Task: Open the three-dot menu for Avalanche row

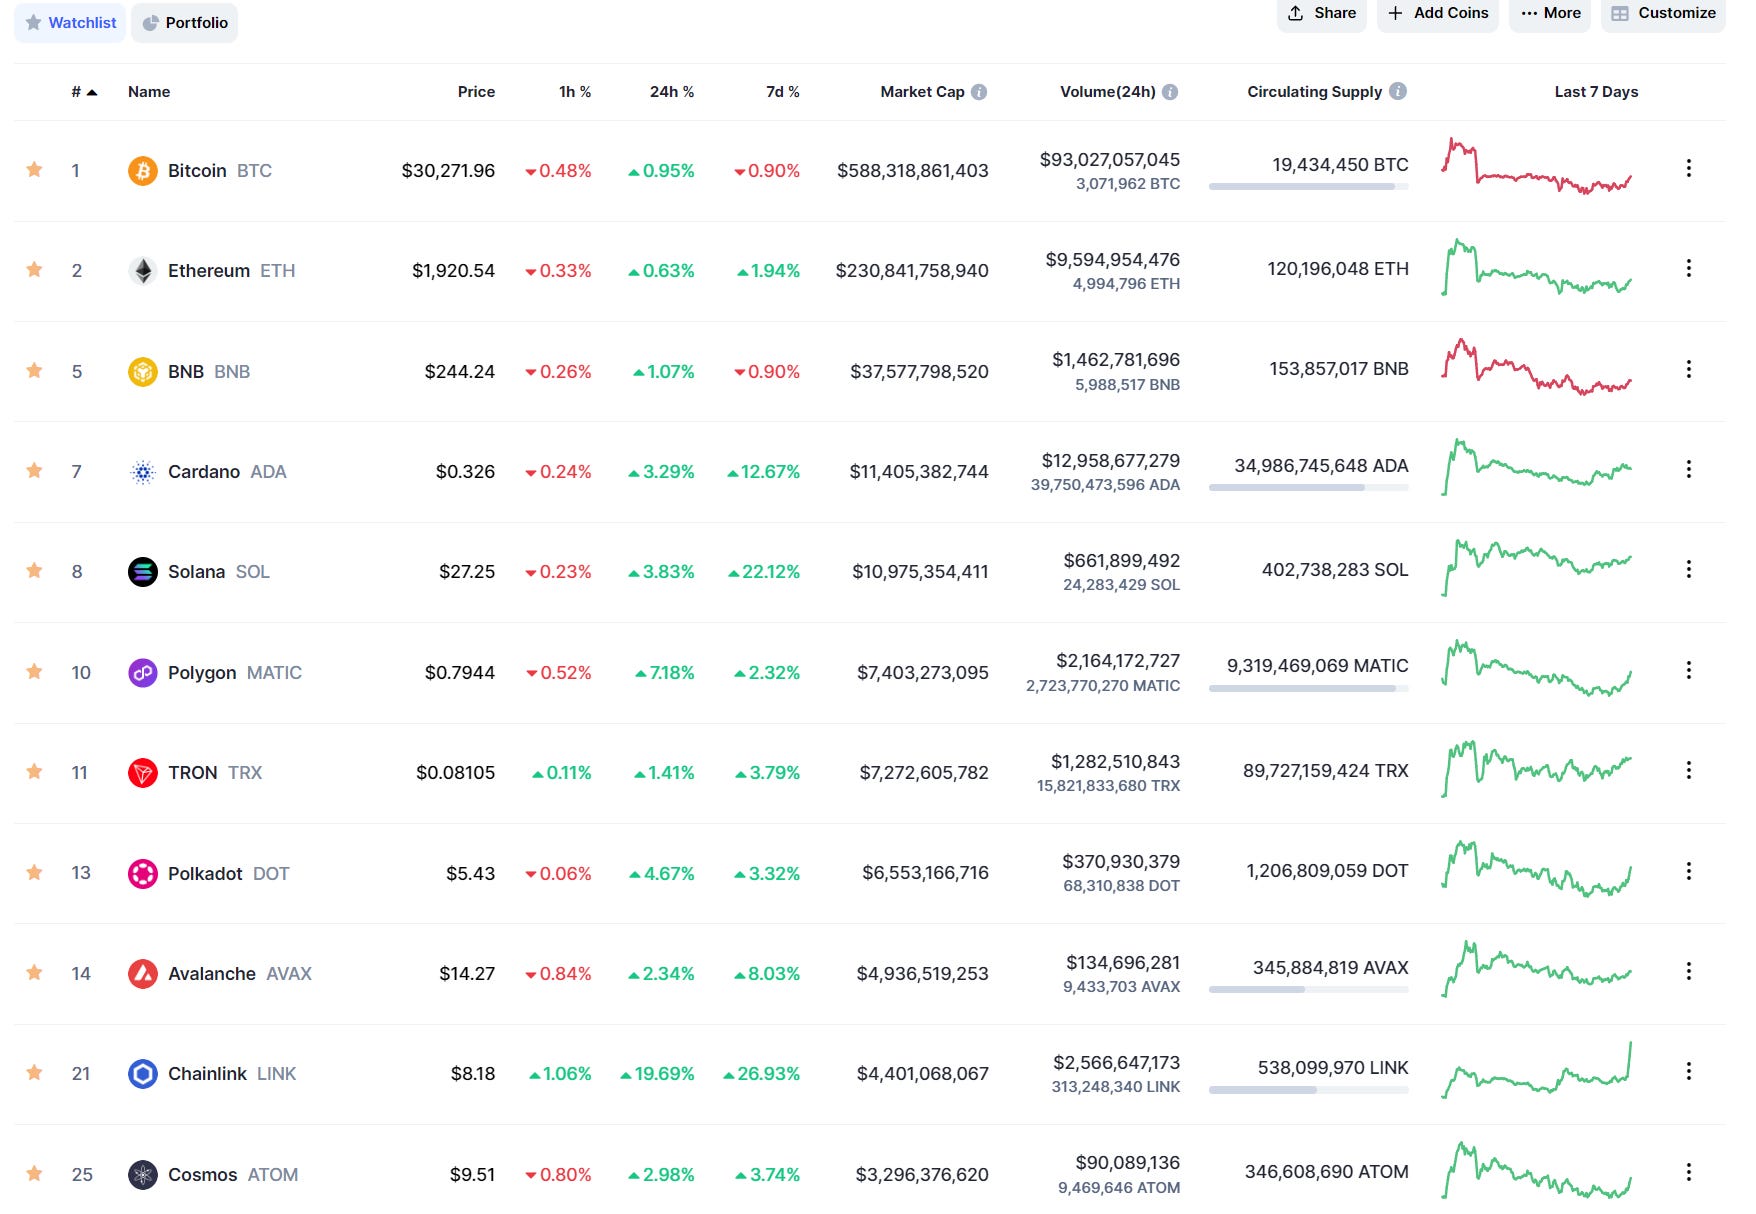Action: click(x=1689, y=971)
